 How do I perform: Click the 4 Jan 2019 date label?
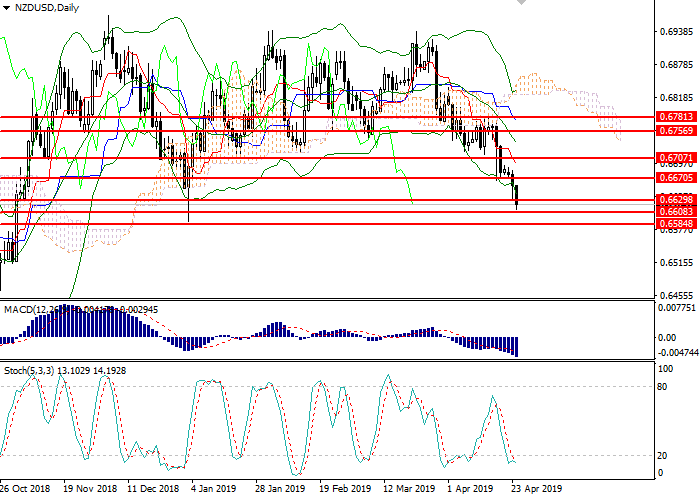[214, 490]
